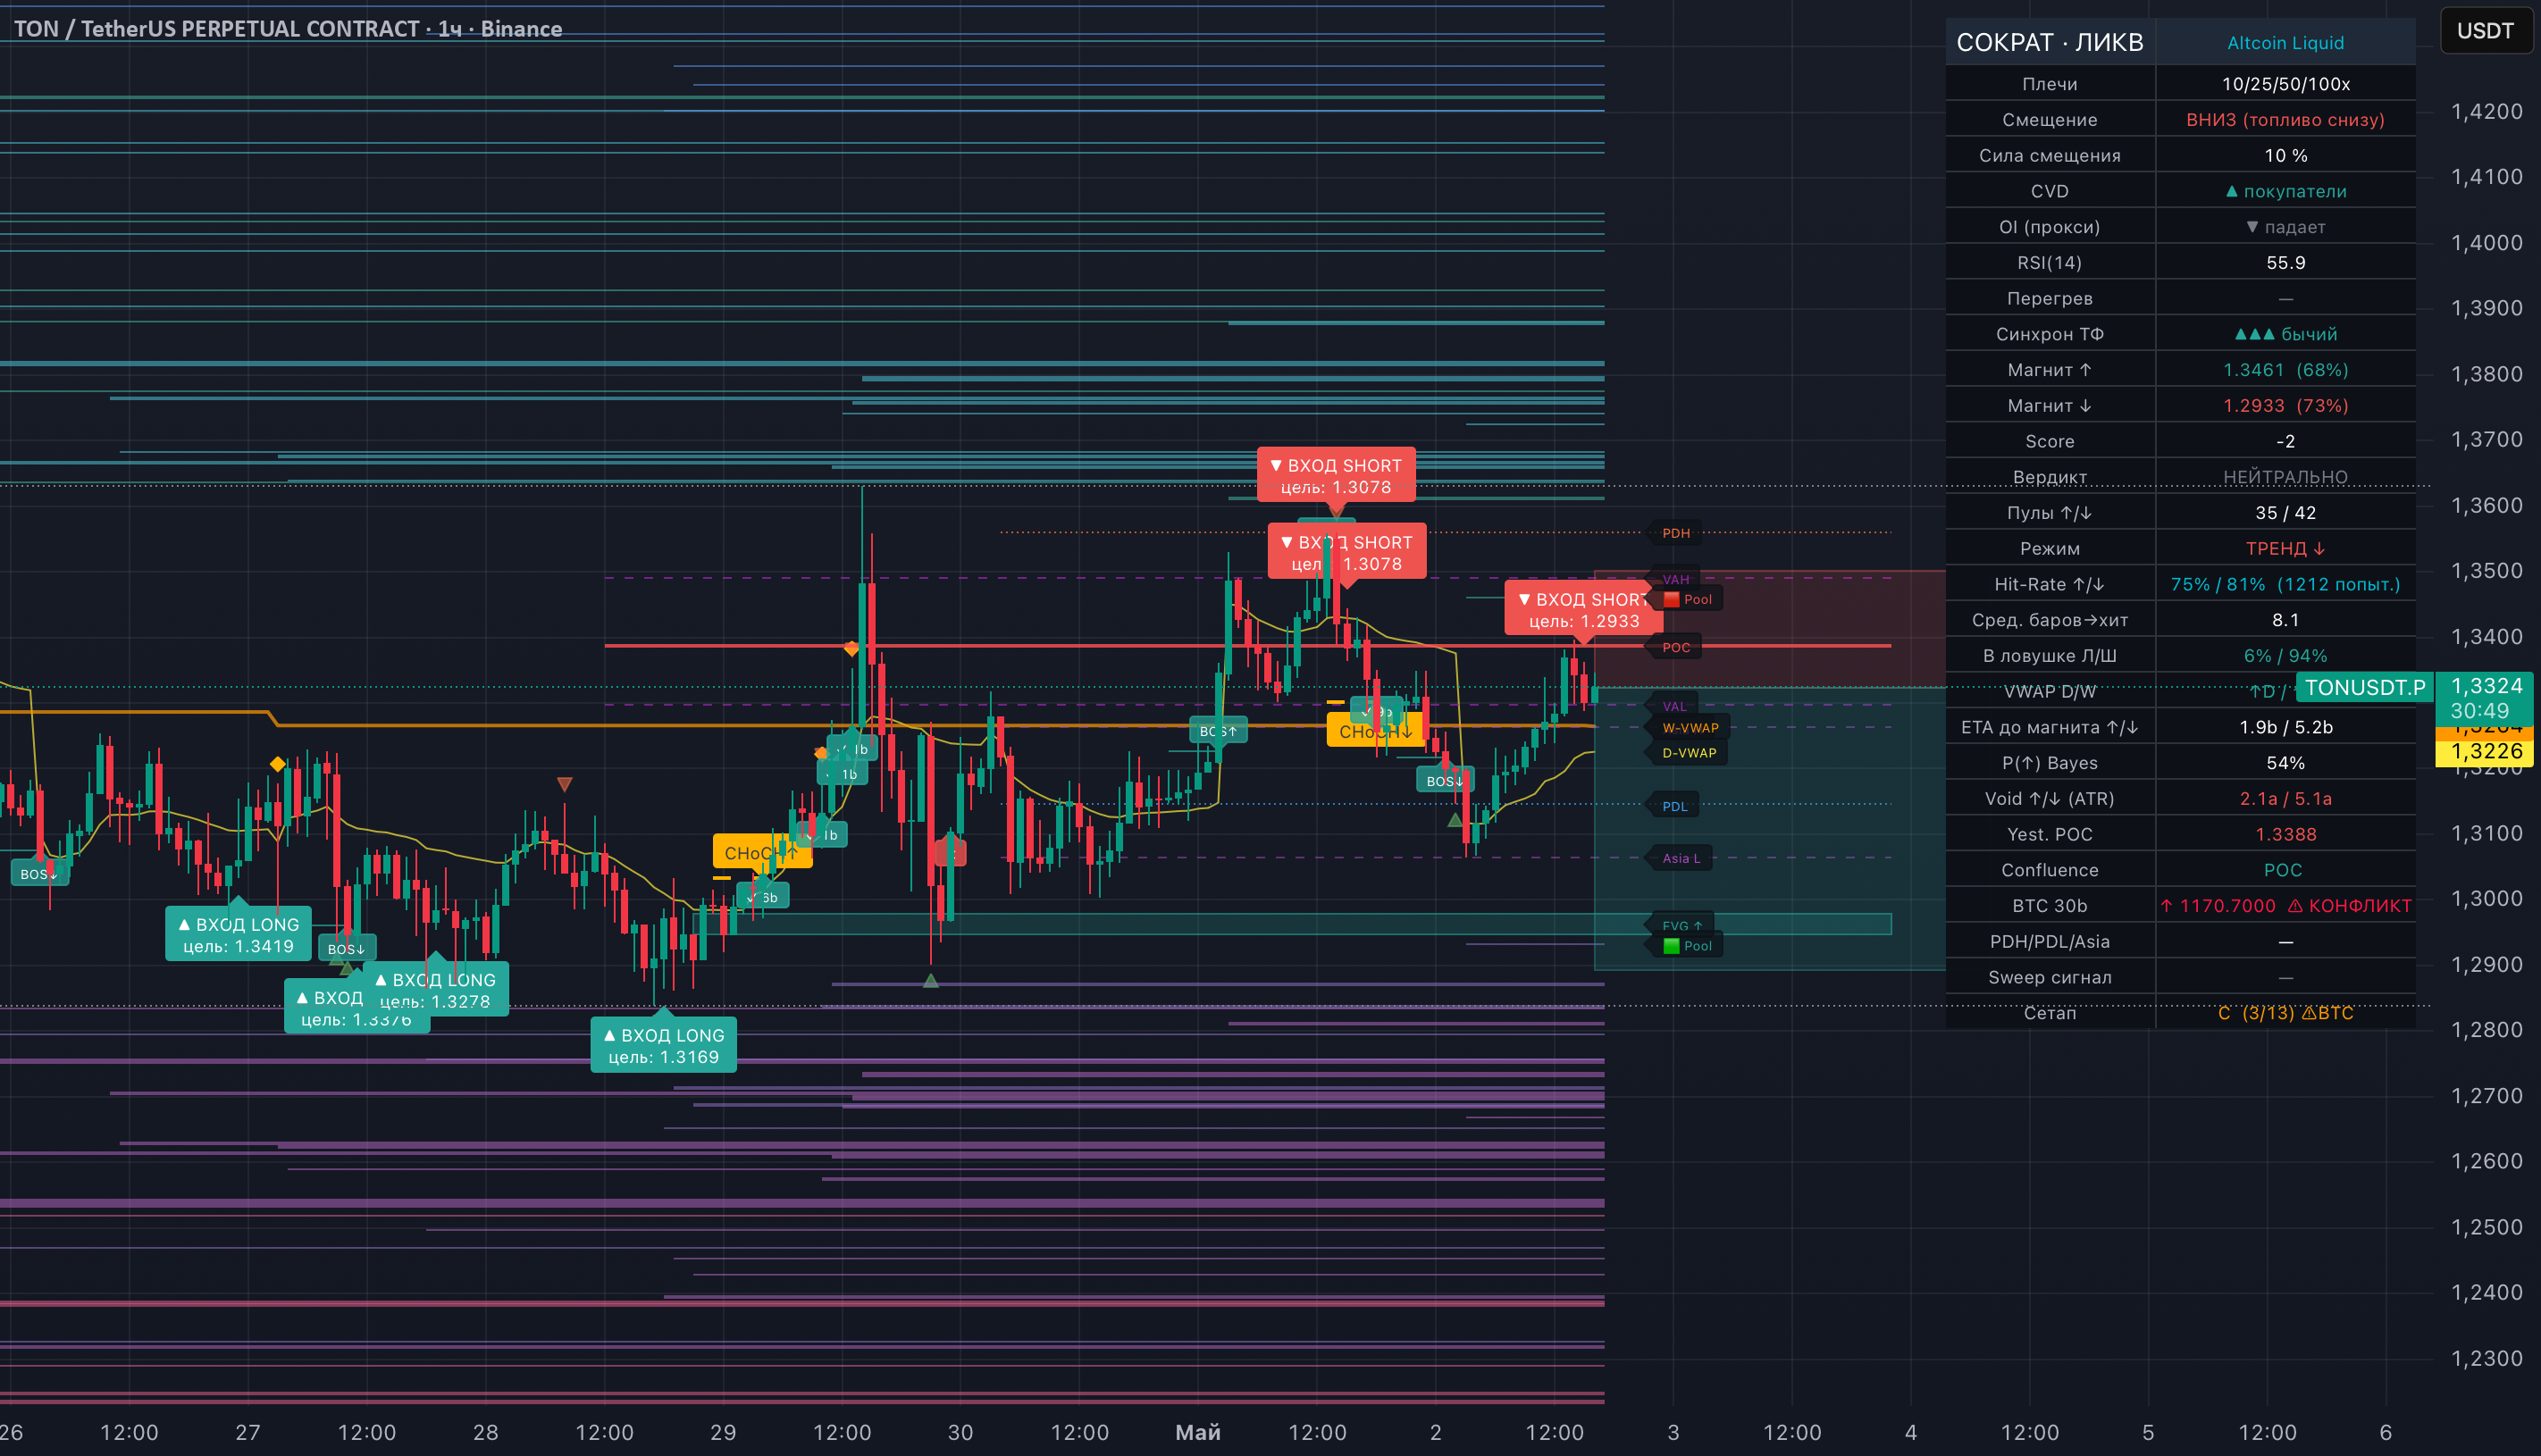Click the ВНИЗ (топливо снизу) value
The image size is (2541, 1456).
click(2285, 120)
